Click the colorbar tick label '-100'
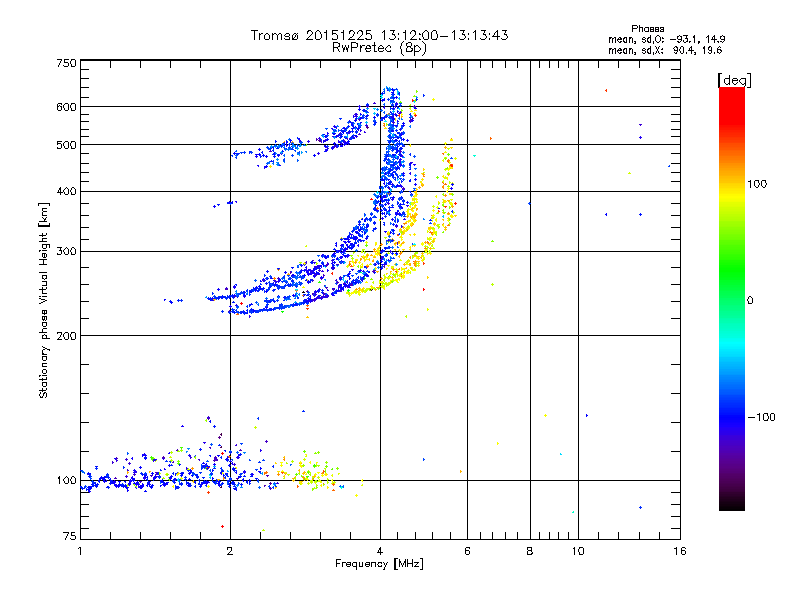The image size is (800, 600). [761, 417]
